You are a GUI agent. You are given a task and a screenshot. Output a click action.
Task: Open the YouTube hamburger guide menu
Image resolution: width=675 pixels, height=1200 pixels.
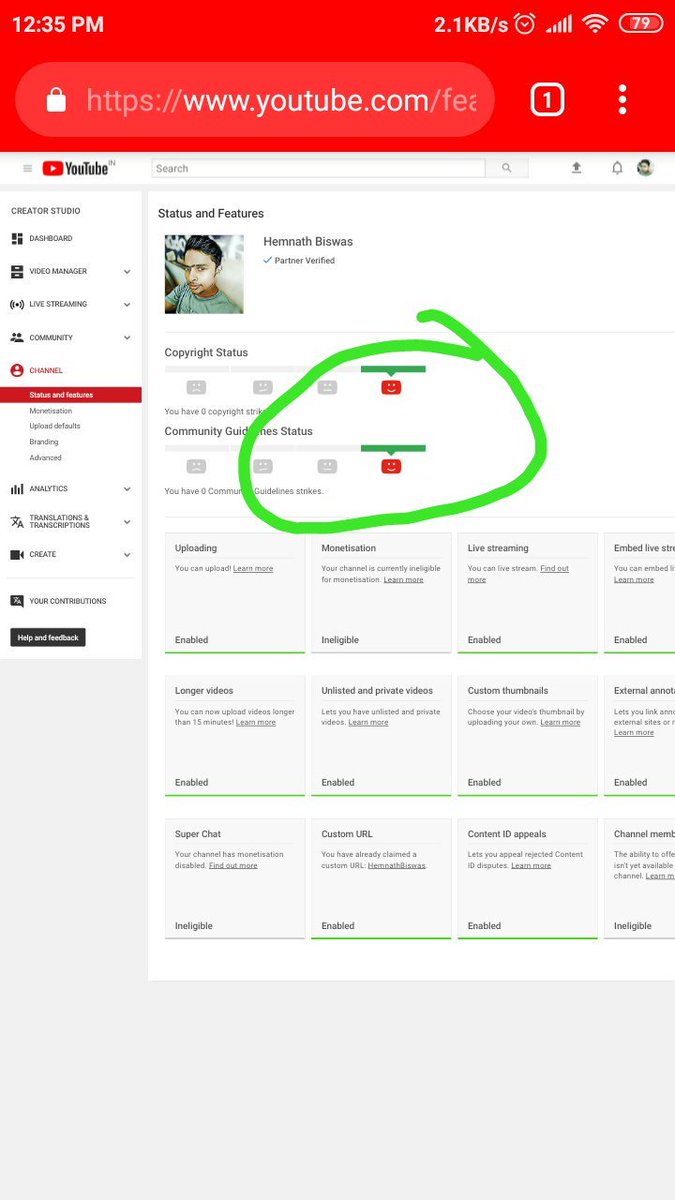click(x=27, y=169)
